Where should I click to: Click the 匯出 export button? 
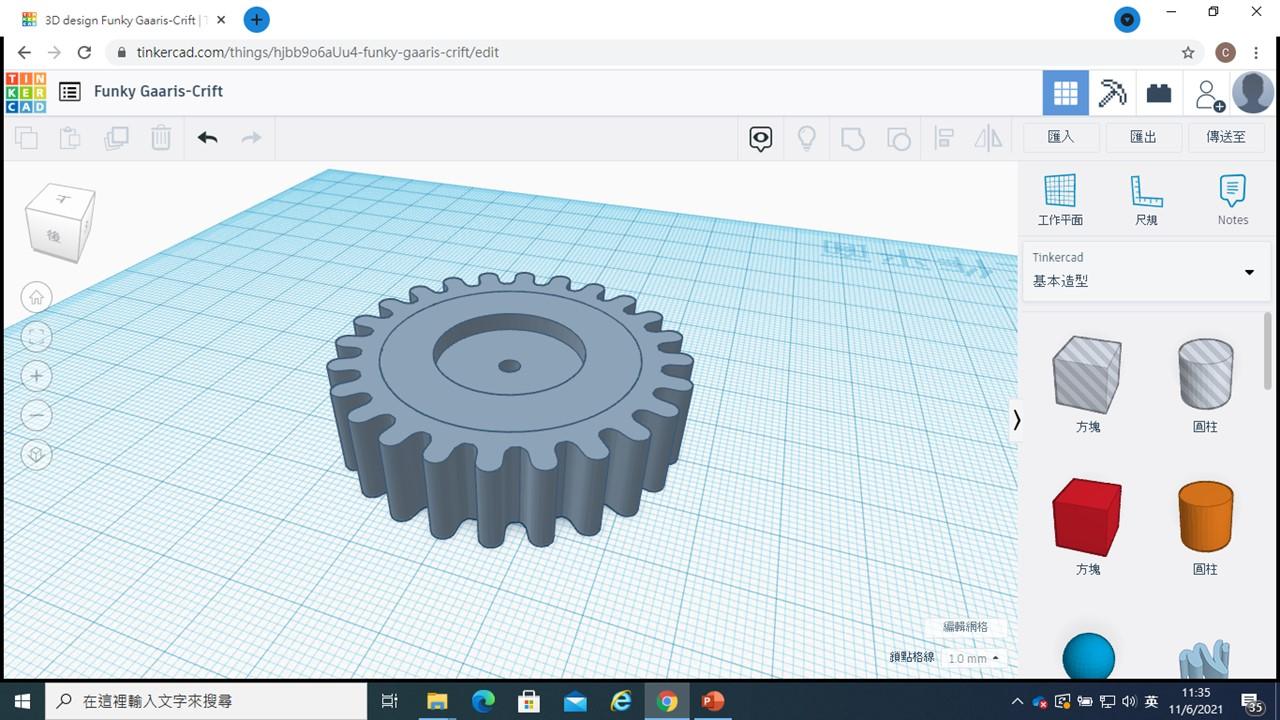click(1143, 137)
